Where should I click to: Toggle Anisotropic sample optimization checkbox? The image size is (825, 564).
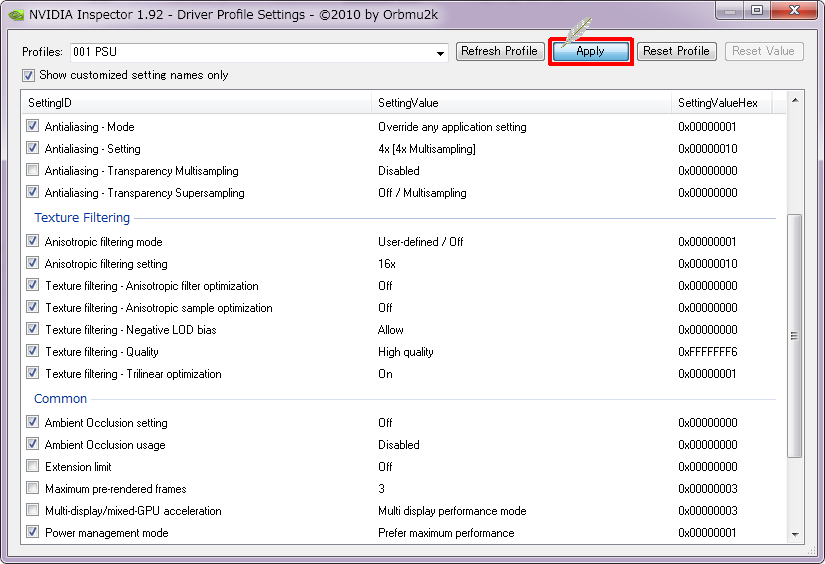33,307
